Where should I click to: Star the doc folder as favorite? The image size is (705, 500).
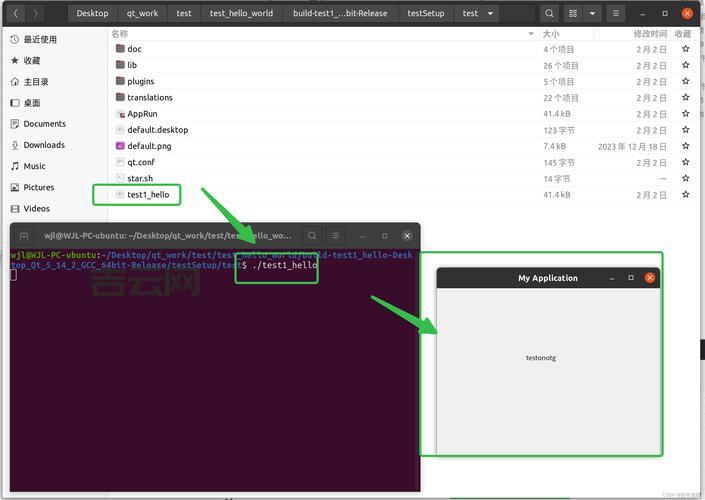[x=685, y=49]
